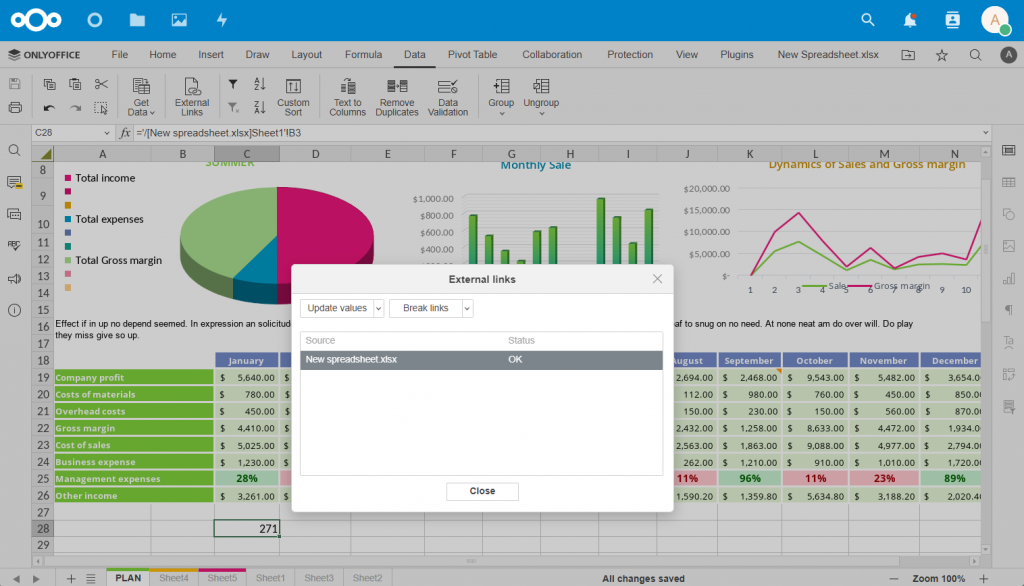The image size is (1024, 586).
Task: Select the Remove Duplicates tool
Action: pos(396,95)
